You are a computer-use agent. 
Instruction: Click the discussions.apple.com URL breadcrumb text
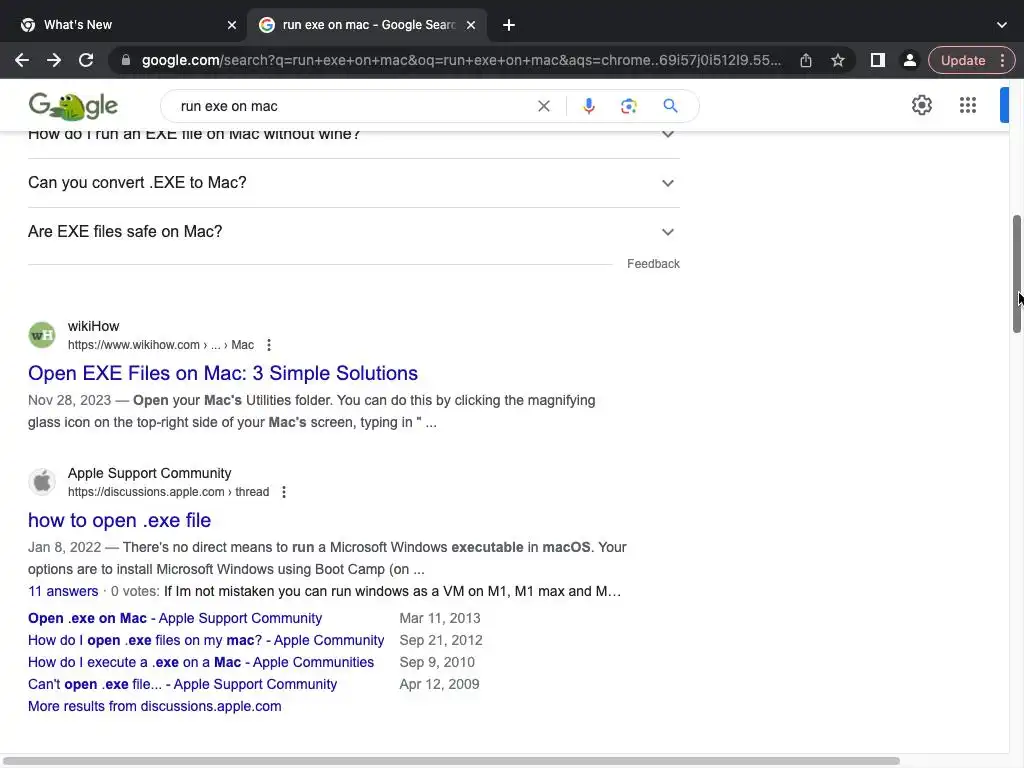168,492
